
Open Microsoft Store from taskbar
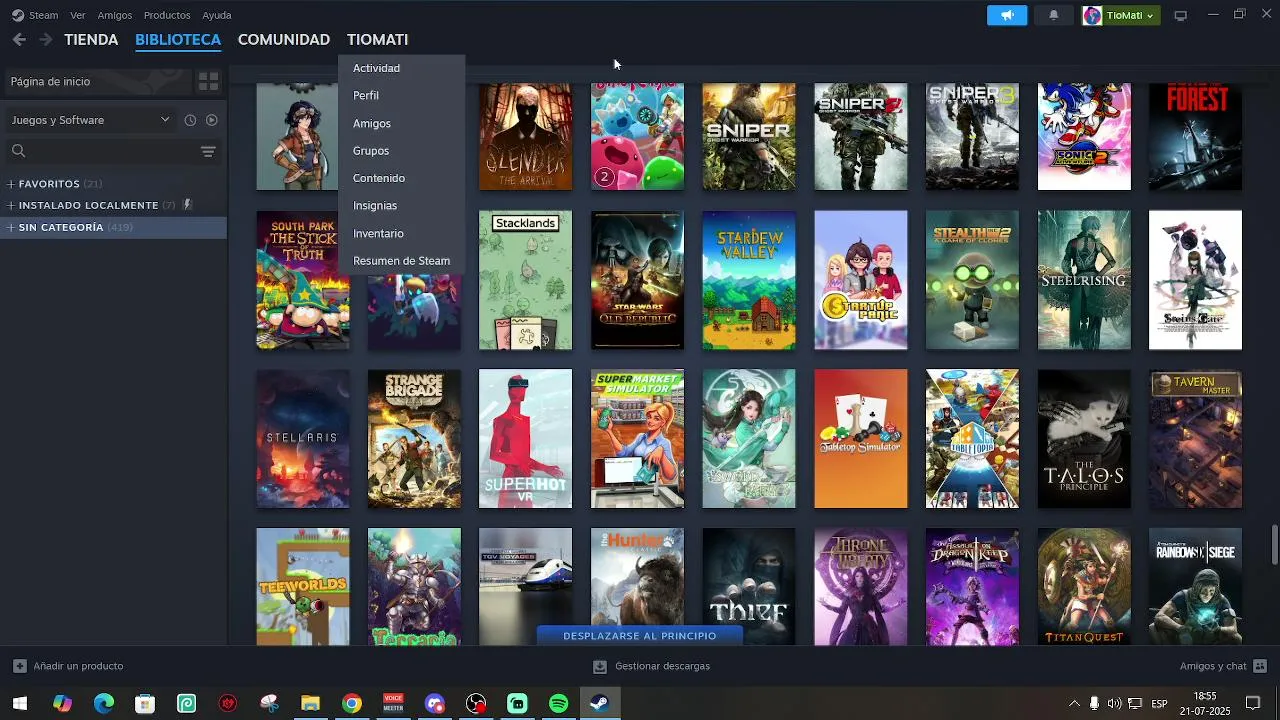(x=145, y=704)
